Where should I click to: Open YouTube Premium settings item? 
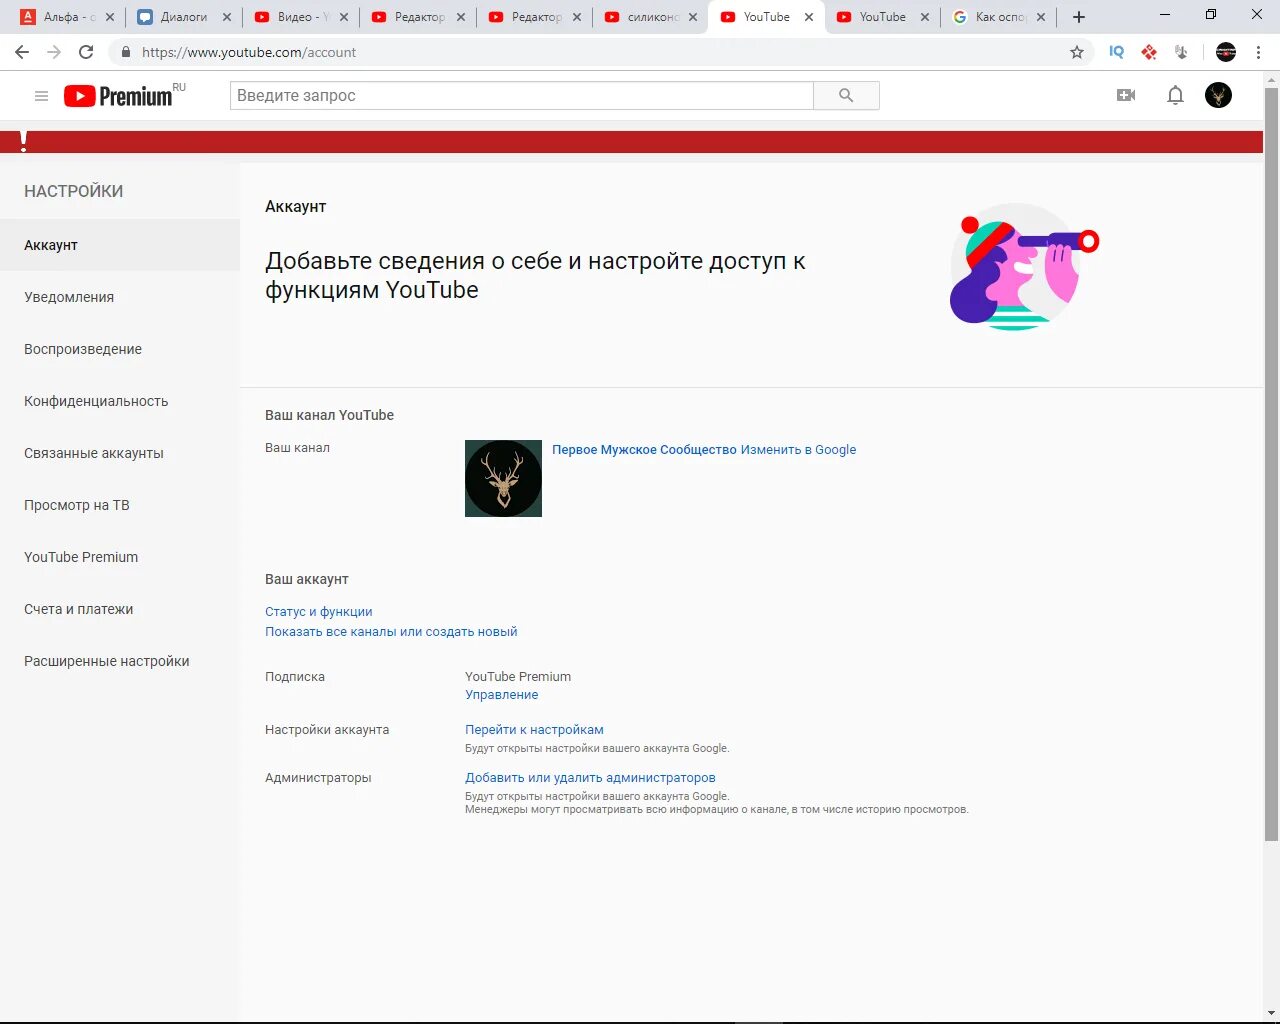coord(120,557)
